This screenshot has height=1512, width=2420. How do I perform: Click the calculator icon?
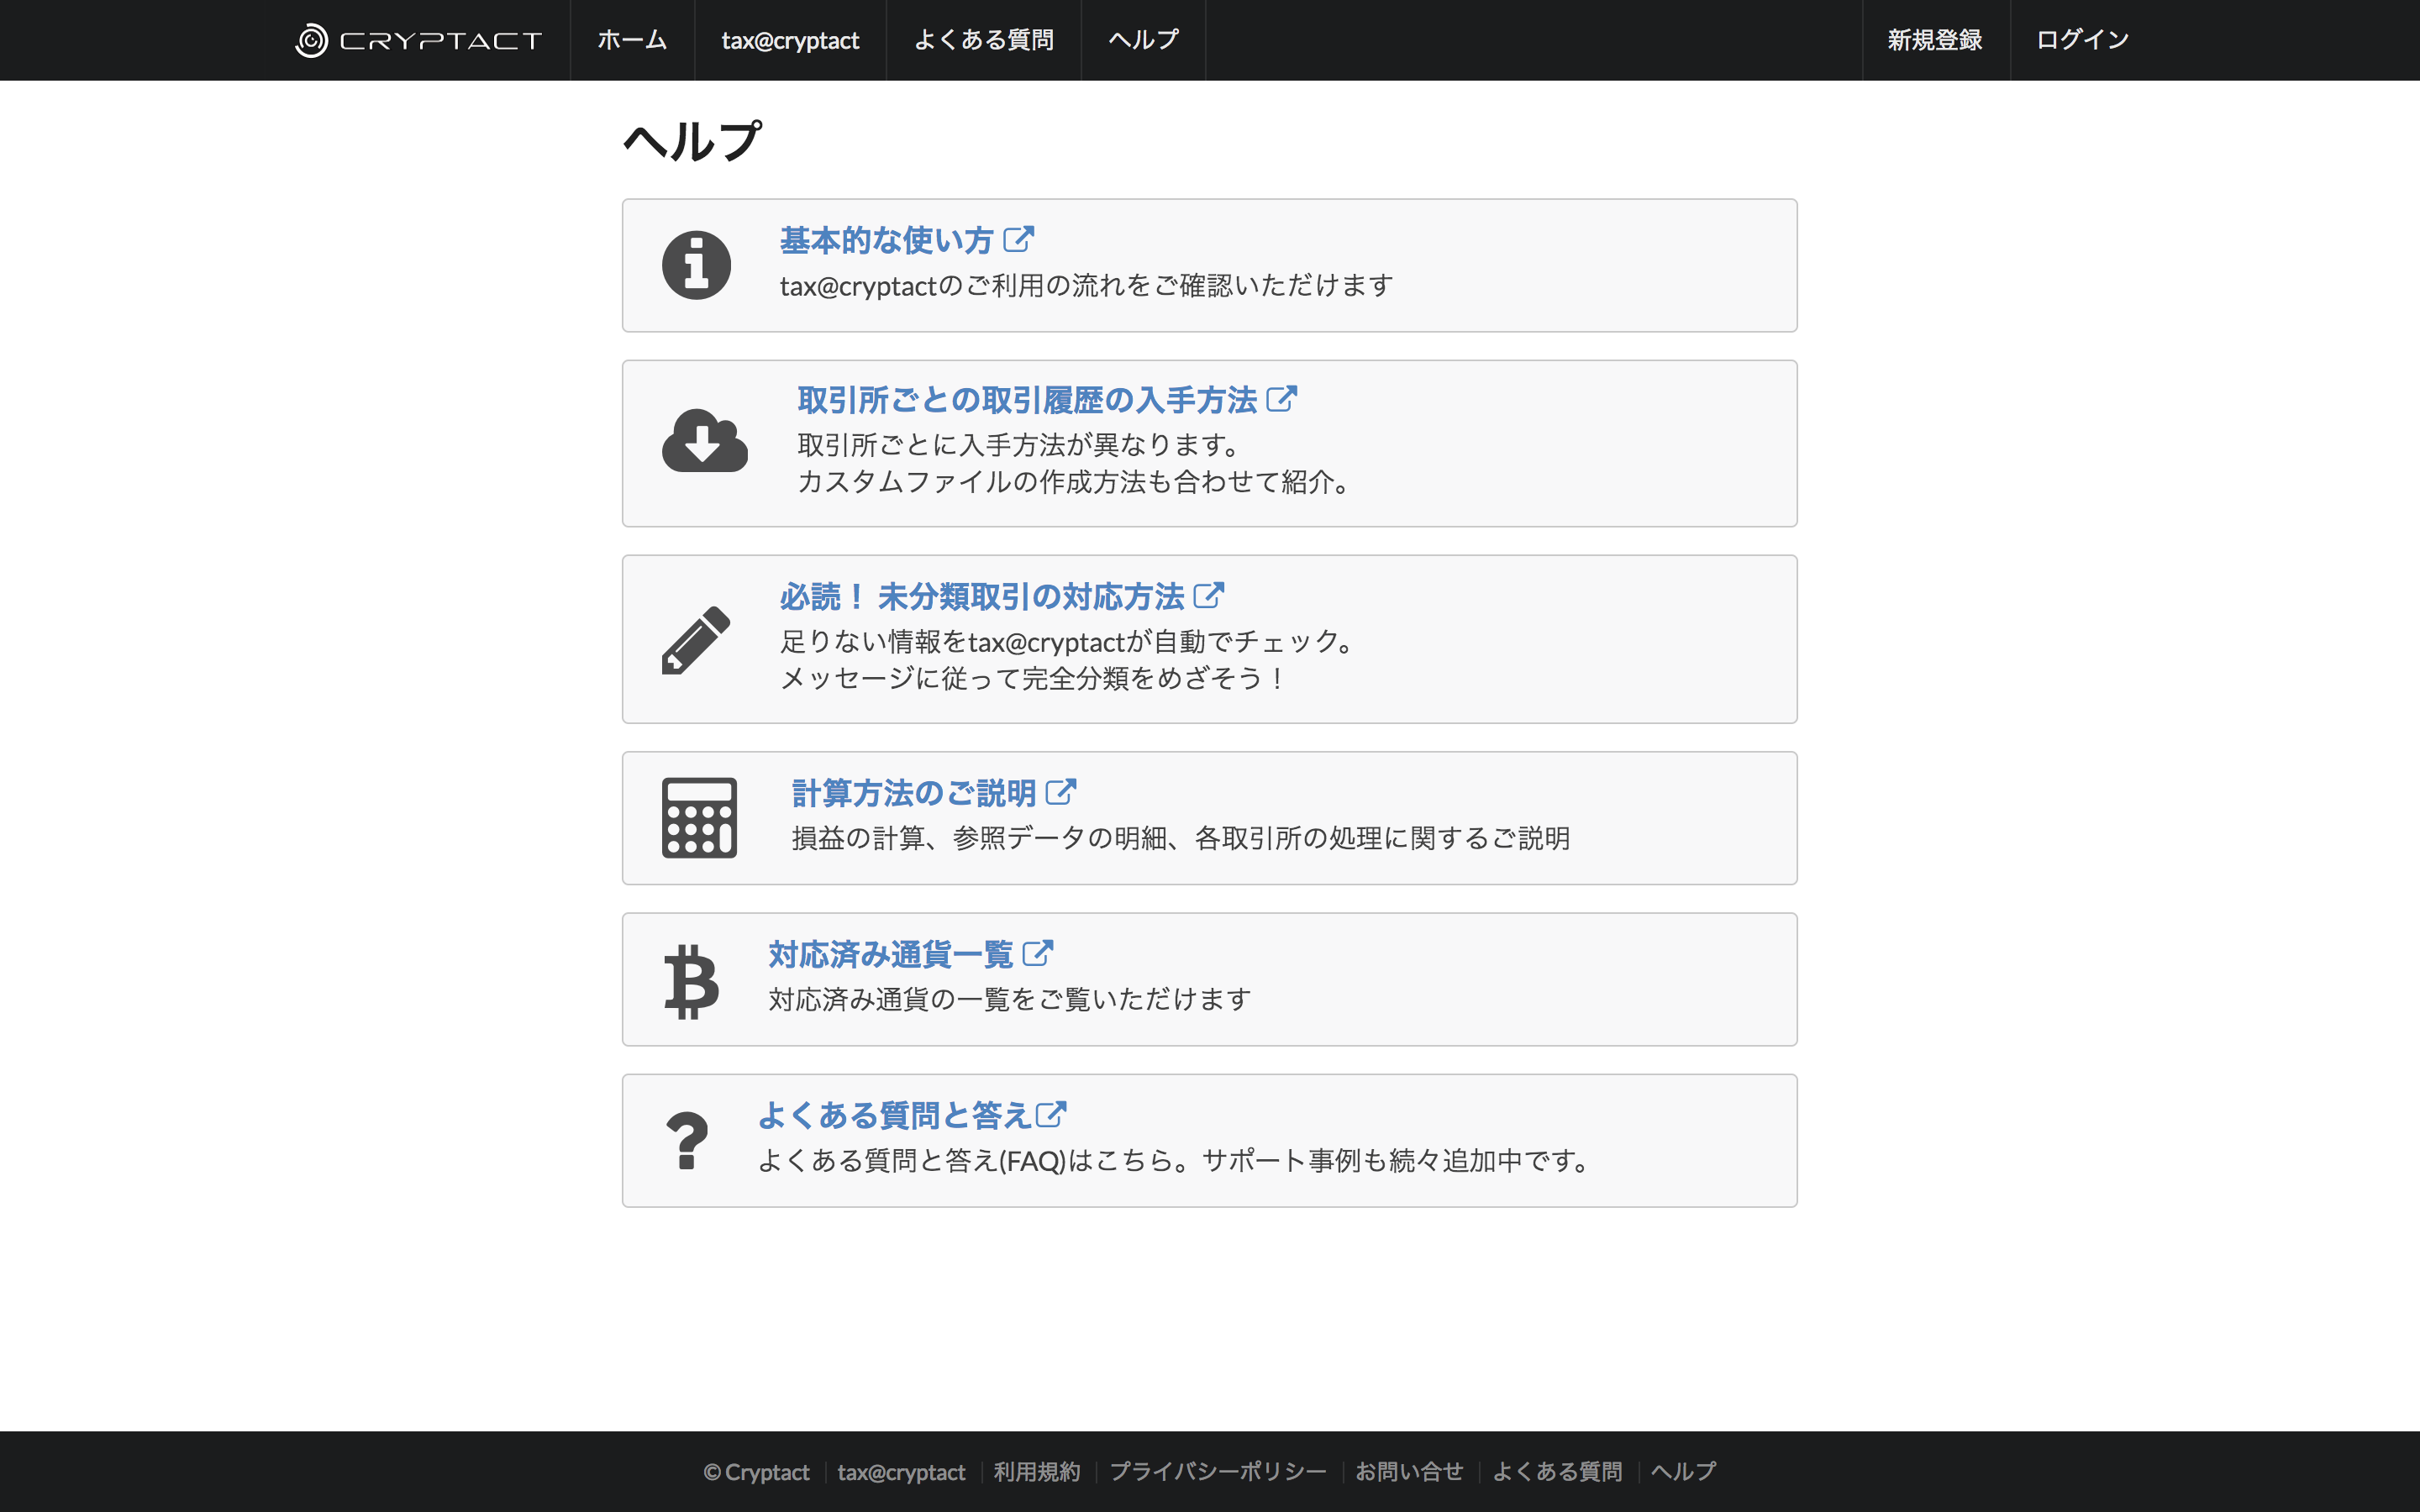tap(699, 817)
